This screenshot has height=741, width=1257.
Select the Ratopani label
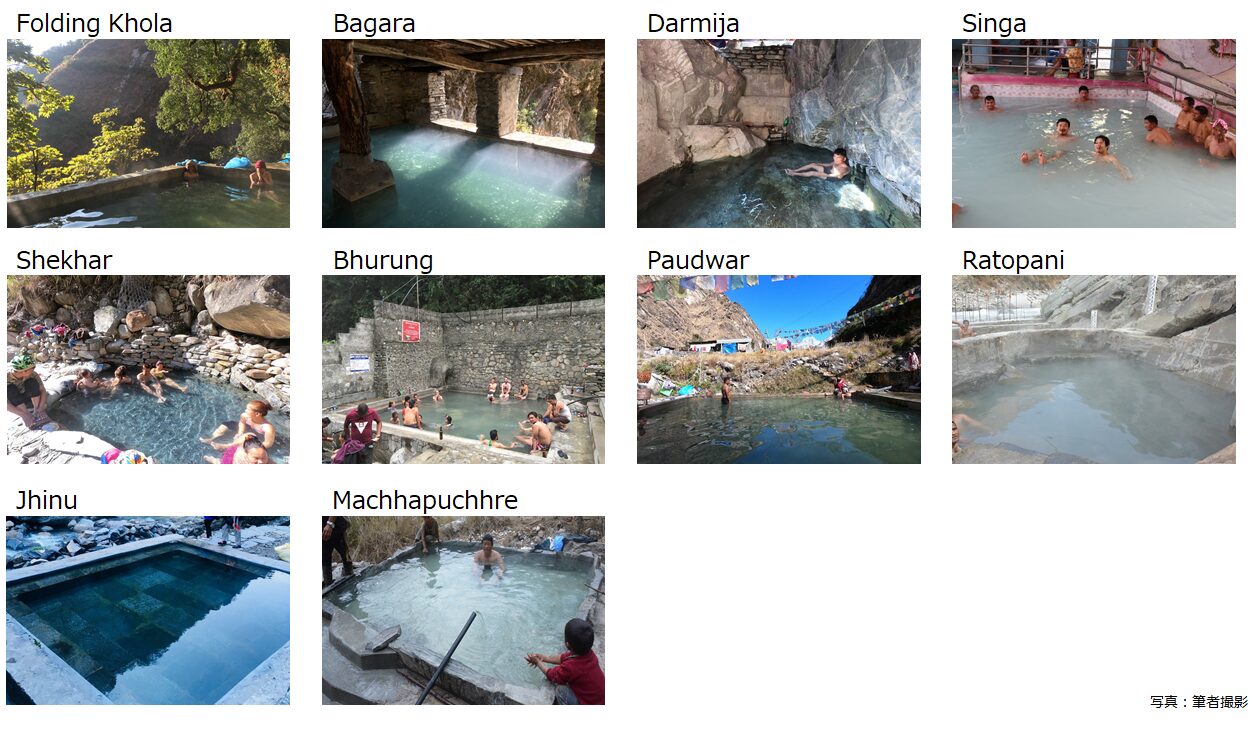pos(1013,260)
